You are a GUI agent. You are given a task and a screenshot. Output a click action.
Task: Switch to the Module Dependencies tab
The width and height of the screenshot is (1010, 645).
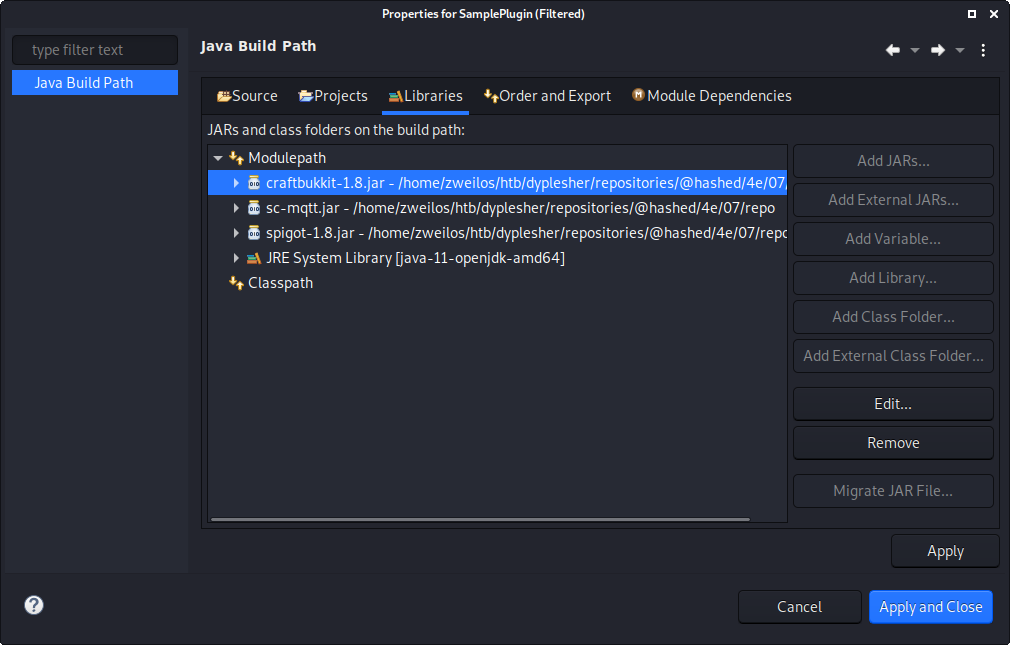pos(711,96)
